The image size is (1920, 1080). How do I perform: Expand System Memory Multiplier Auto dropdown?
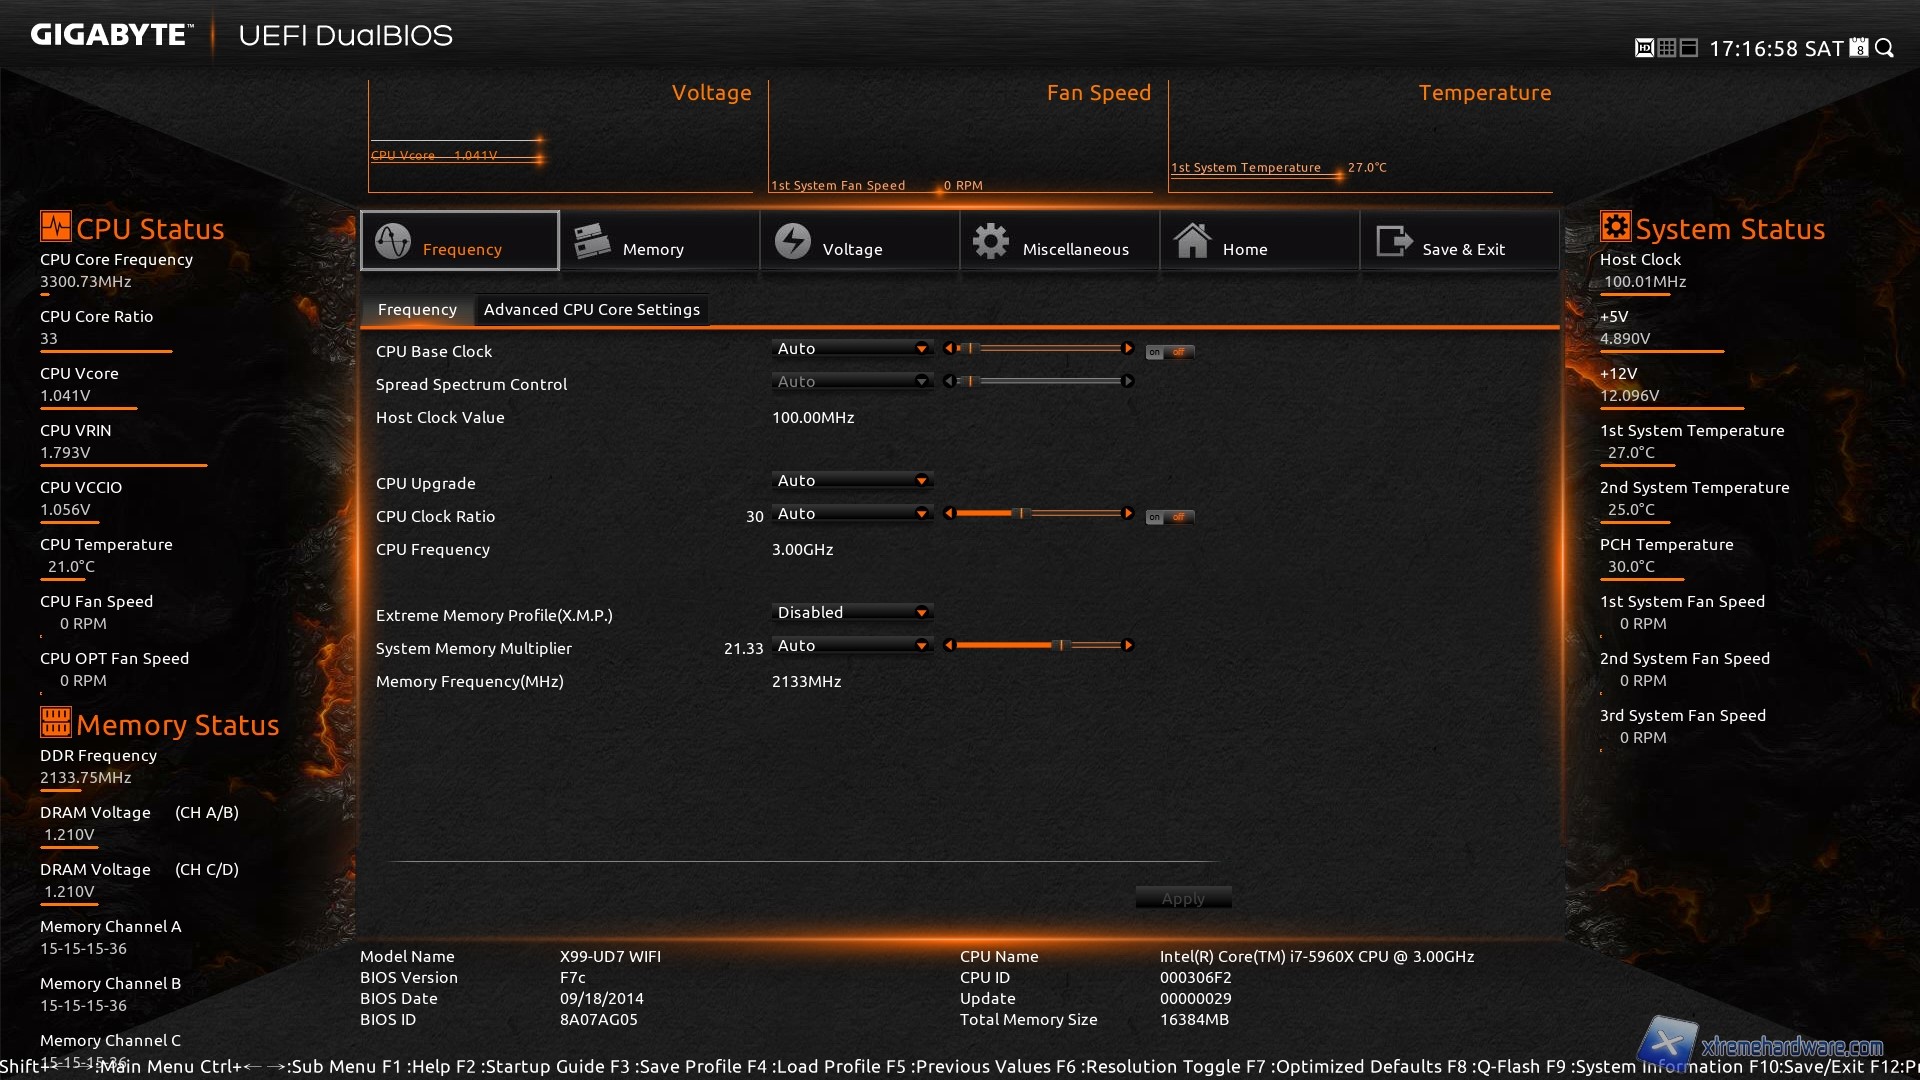(x=852, y=646)
